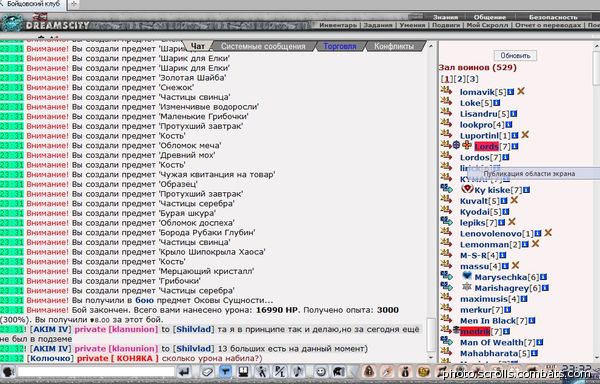Switch to the Чат tab
Viewport: 600px width, 384px height.
pos(197,46)
